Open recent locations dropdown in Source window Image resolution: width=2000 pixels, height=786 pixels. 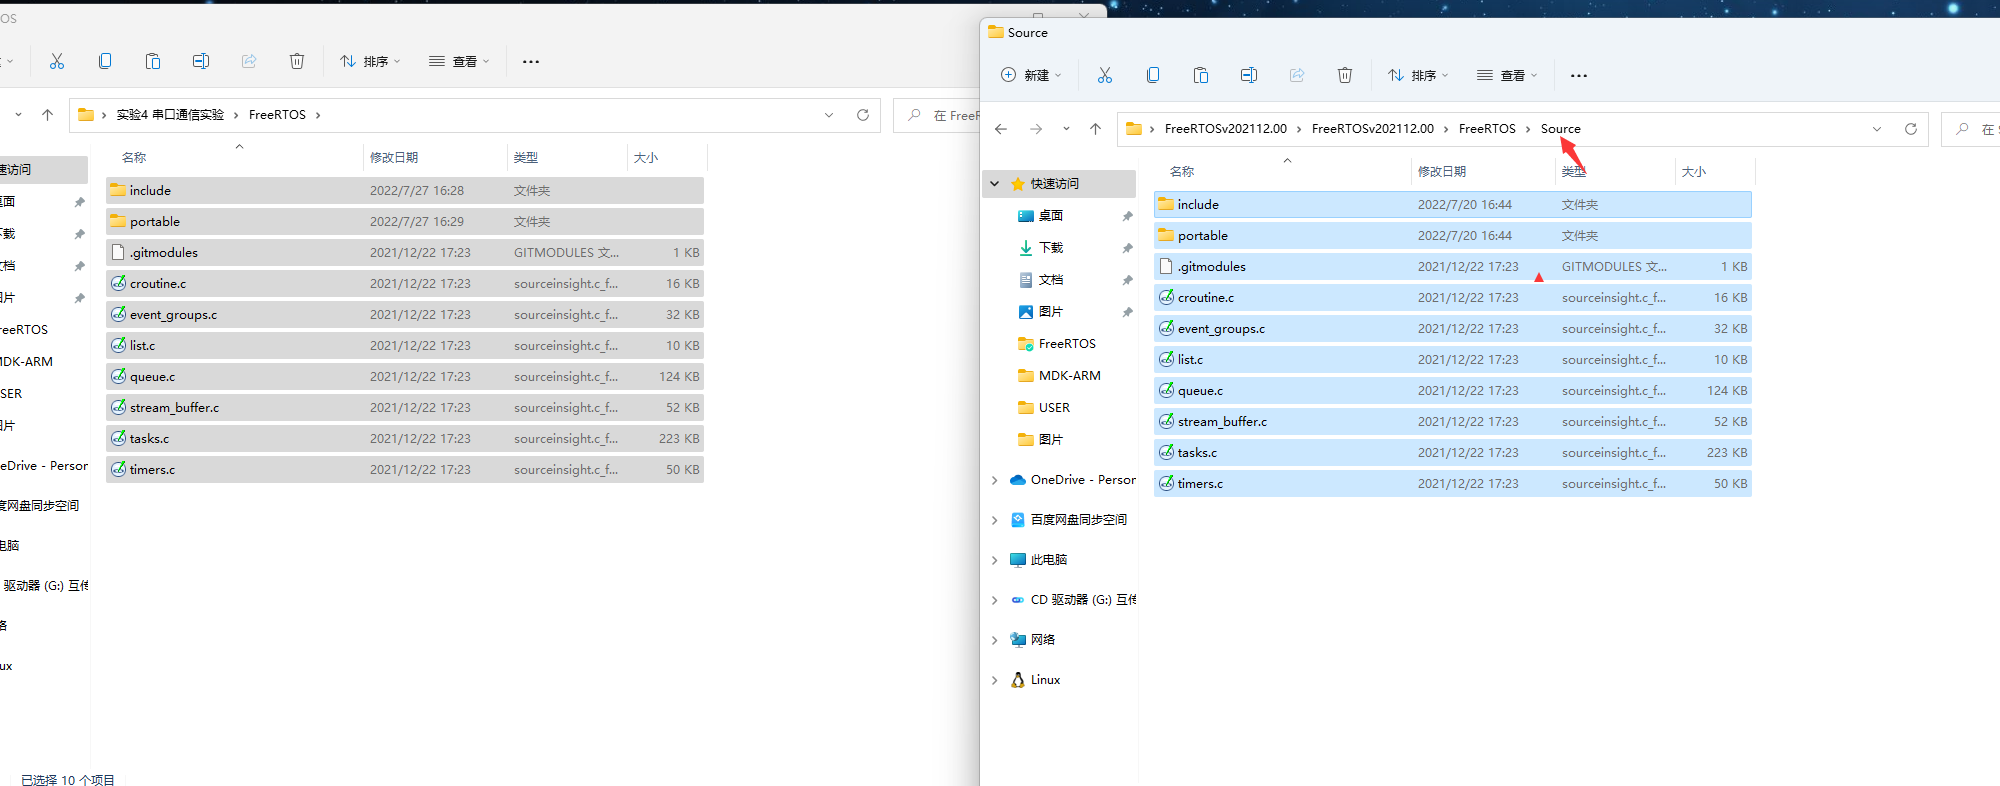(x=1066, y=129)
